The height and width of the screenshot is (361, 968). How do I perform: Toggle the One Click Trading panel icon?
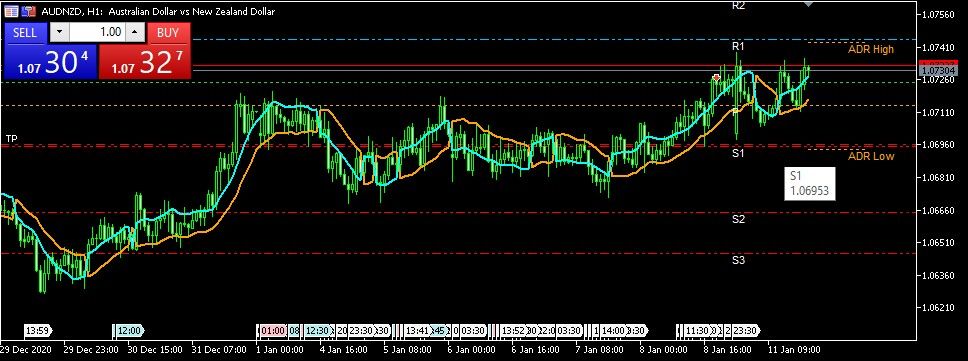click(28, 11)
